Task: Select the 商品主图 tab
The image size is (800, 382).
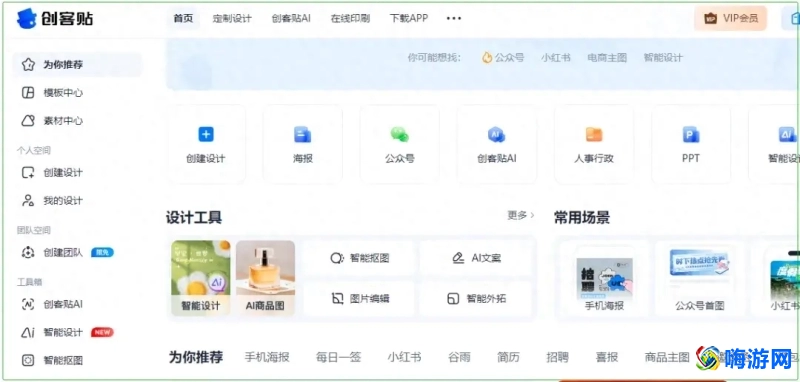Action: pos(667,357)
